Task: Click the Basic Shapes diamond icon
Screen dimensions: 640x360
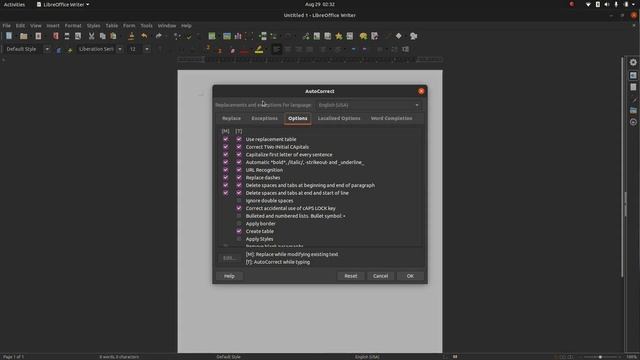Action: click(399, 36)
